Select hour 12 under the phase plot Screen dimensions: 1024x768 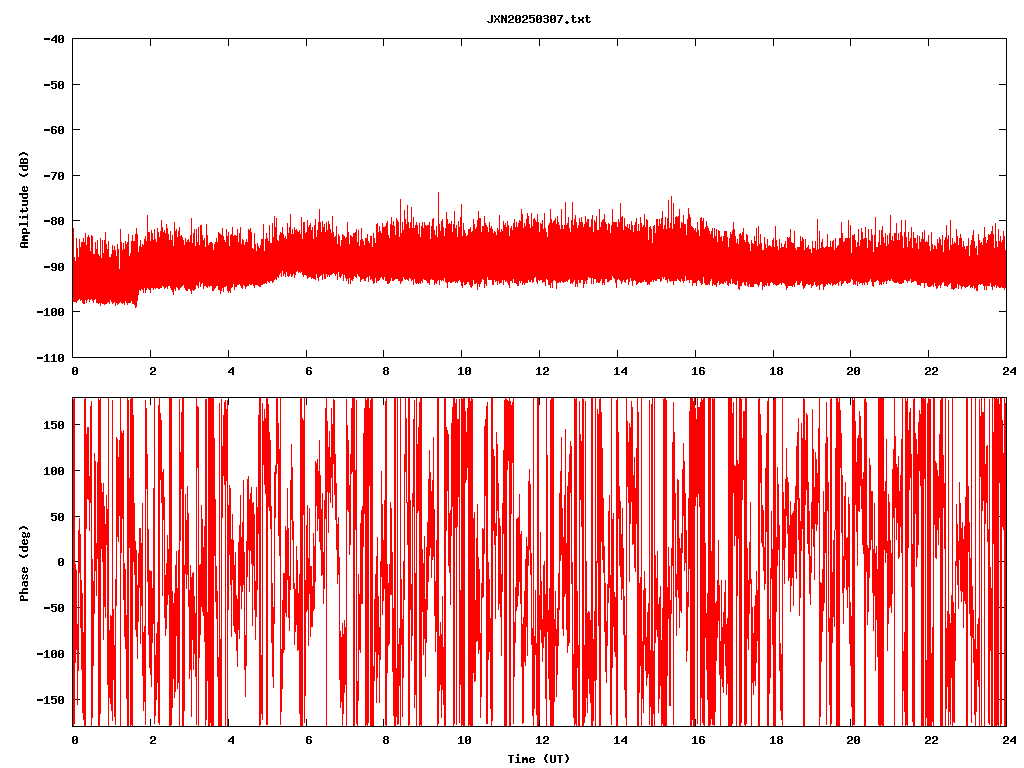click(x=542, y=740)
